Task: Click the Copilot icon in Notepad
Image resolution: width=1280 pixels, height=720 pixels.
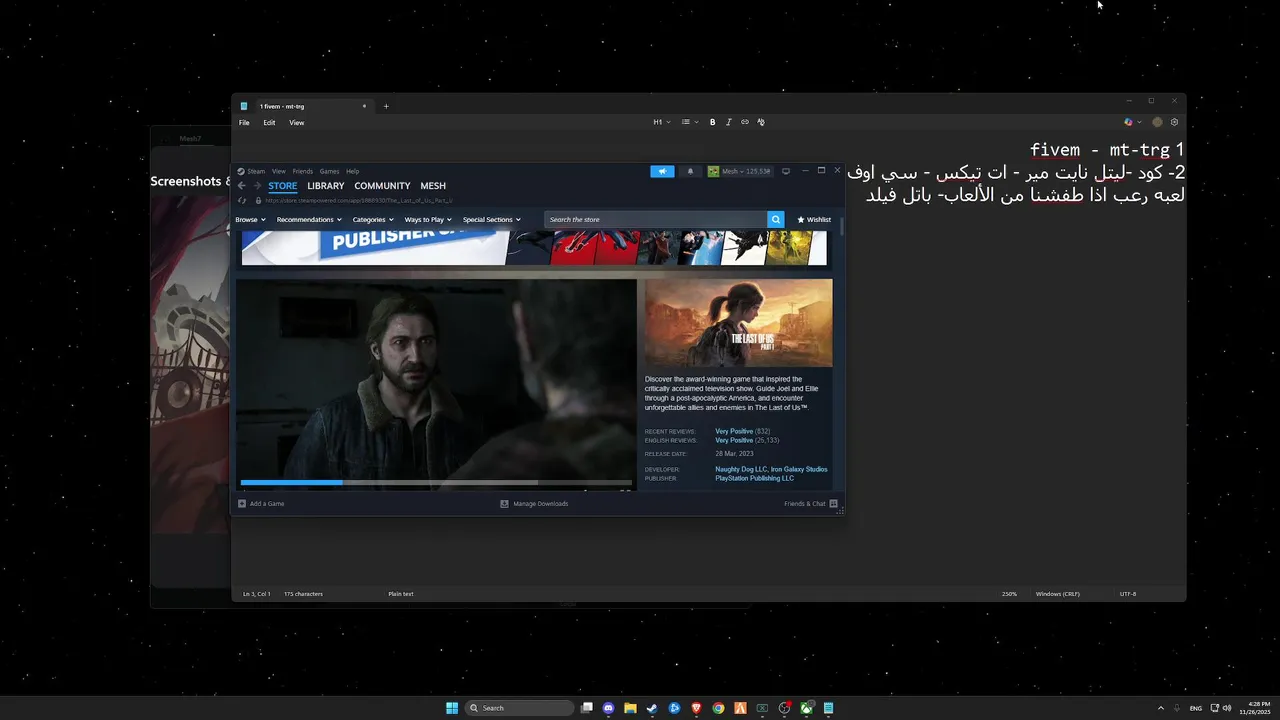Action: point(1128,122)
